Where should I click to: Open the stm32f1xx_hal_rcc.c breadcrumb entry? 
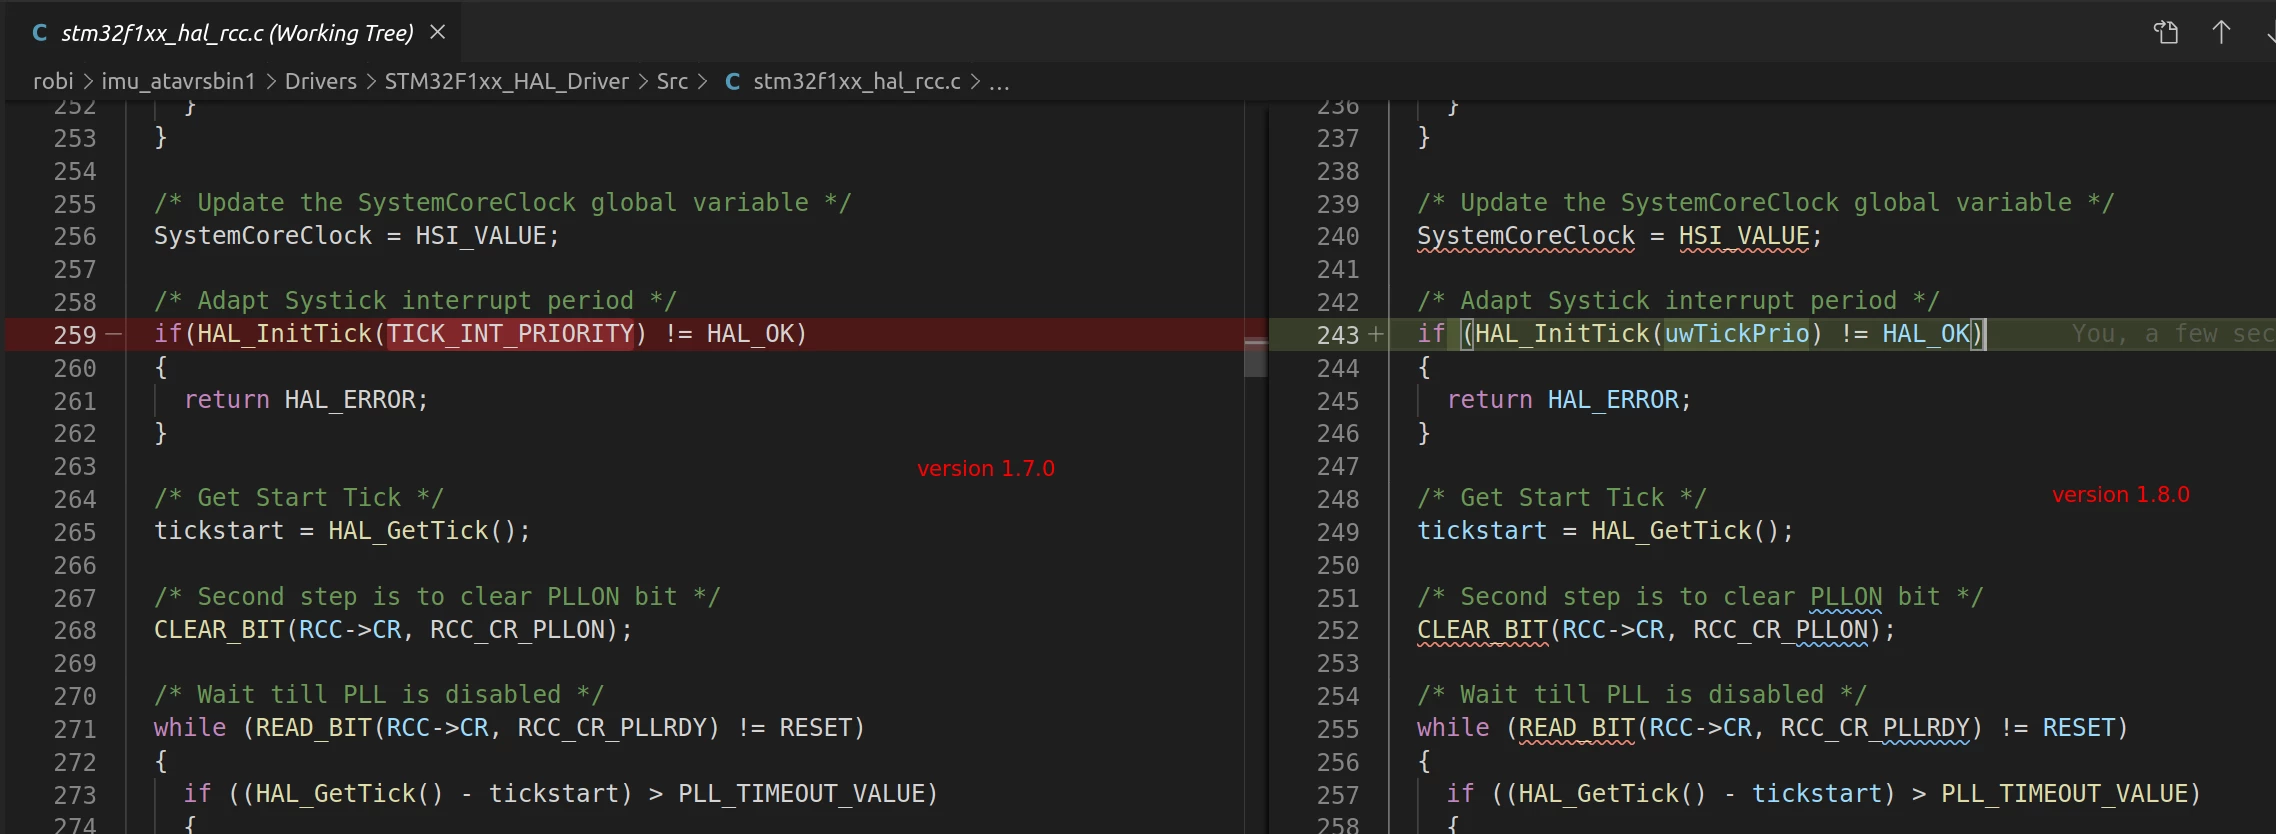coord(856,81)
